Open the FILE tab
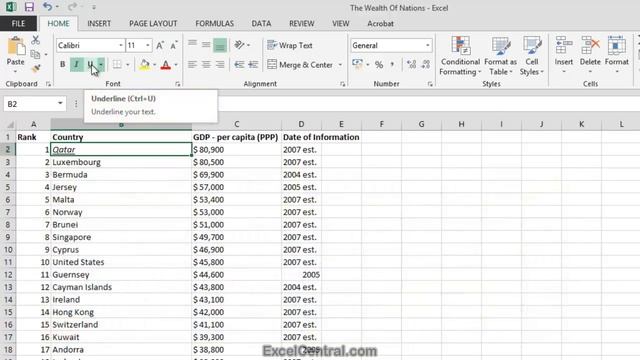Viewport: 640px width, 360px height. pos(18,24)
